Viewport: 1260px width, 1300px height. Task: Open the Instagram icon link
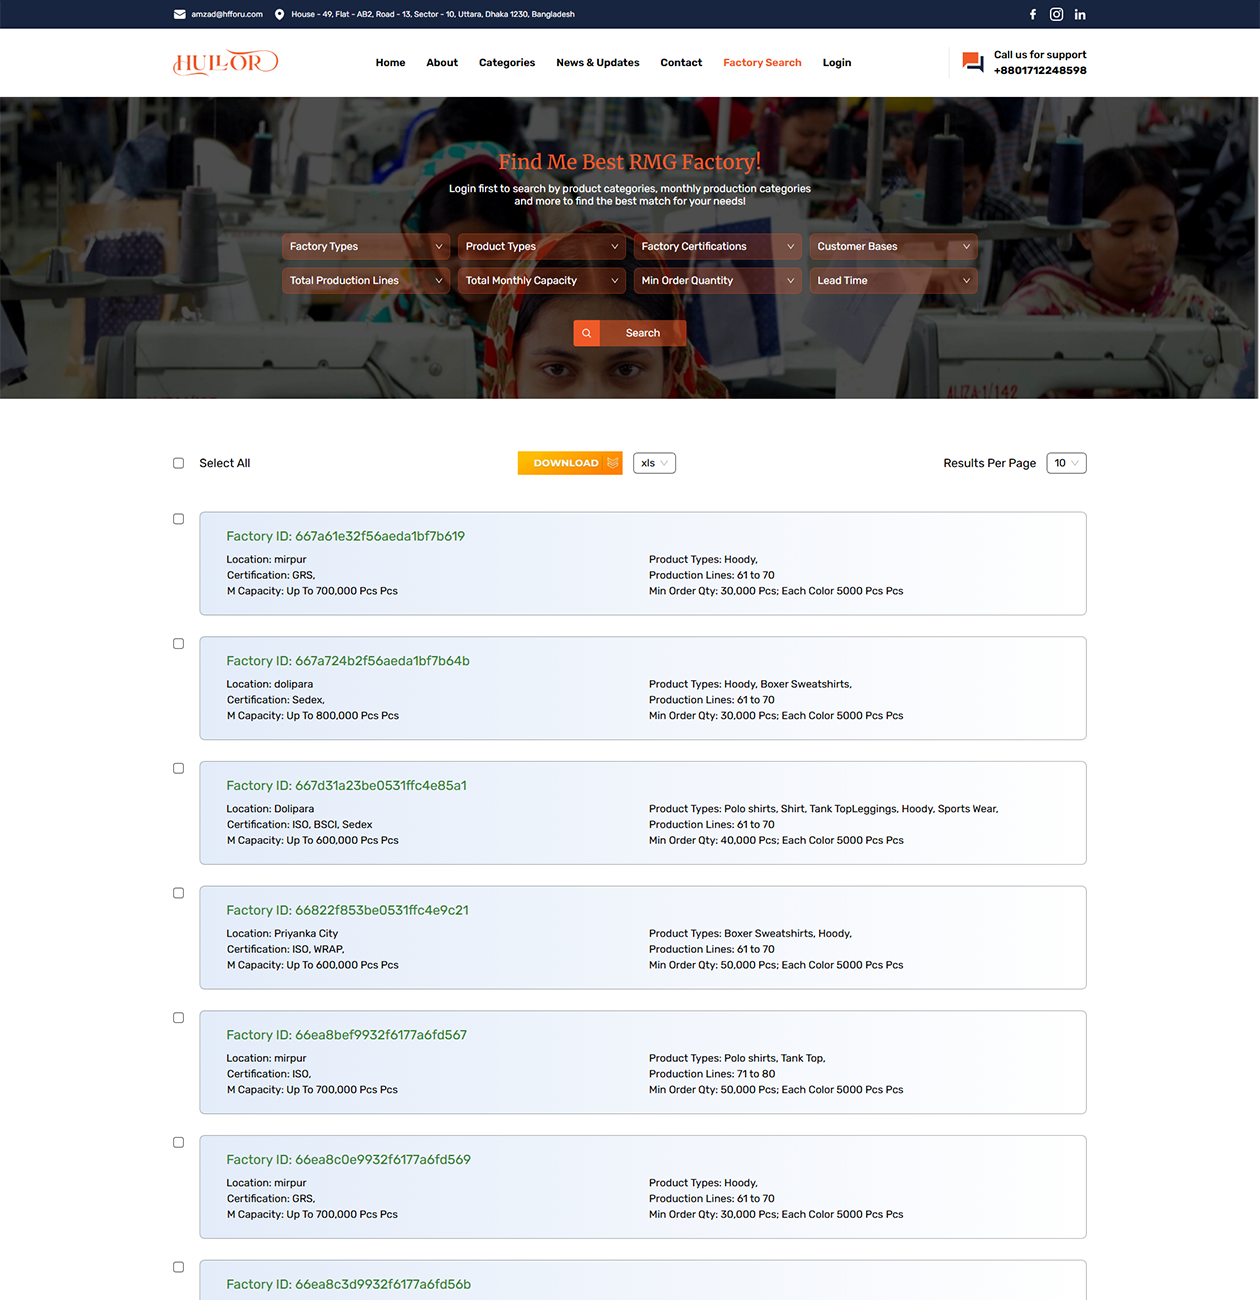coord(1056,14)
